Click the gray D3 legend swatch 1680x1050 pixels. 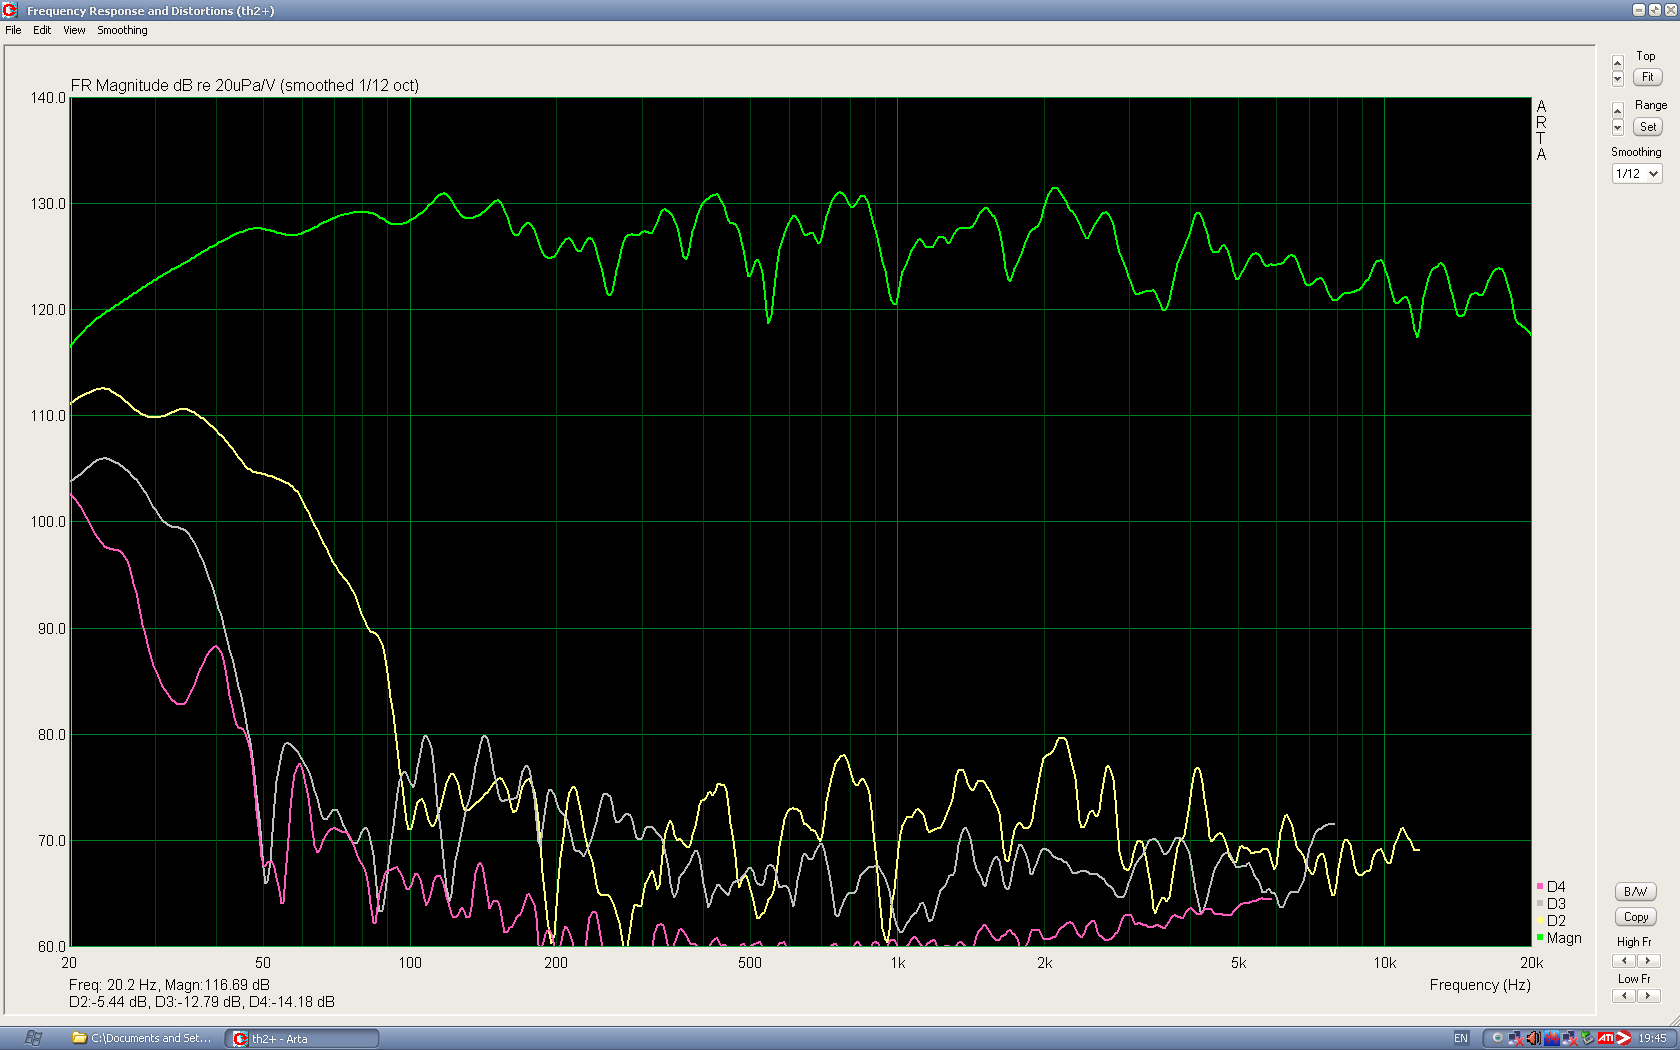click(x=1540, y=904)
